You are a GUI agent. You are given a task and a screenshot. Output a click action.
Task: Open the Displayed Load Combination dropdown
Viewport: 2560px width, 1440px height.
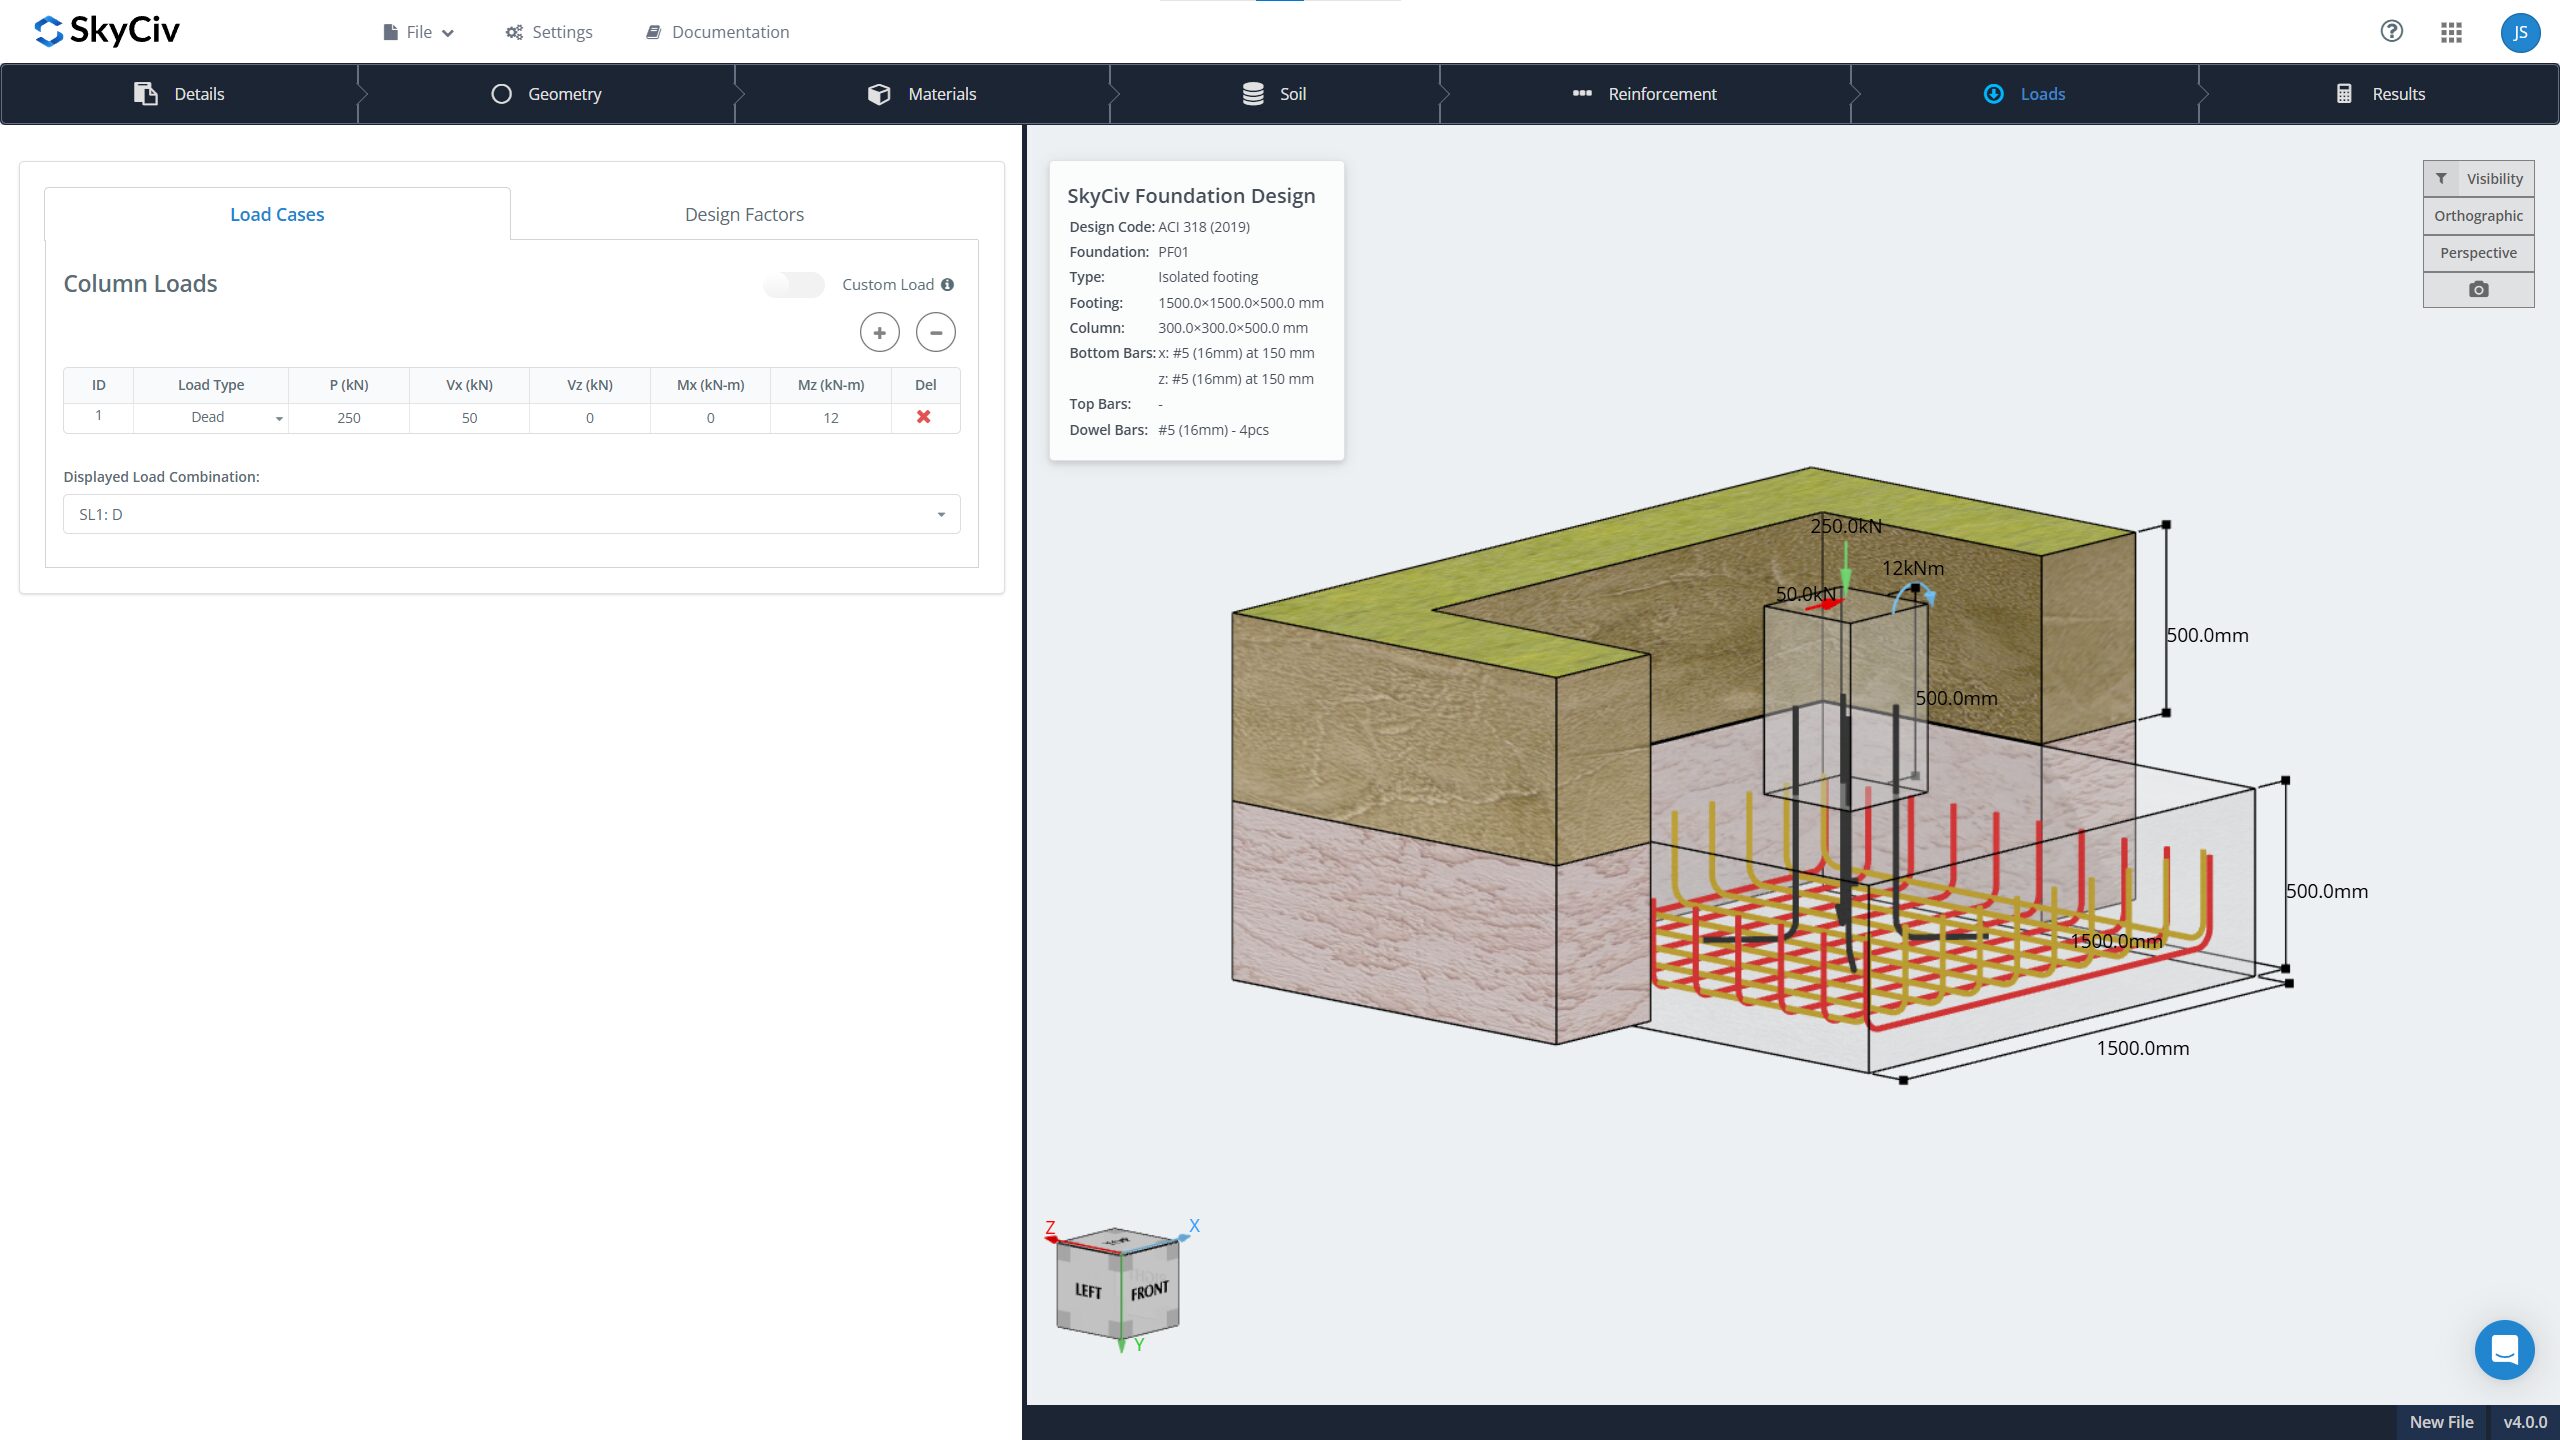click(512, 514)
